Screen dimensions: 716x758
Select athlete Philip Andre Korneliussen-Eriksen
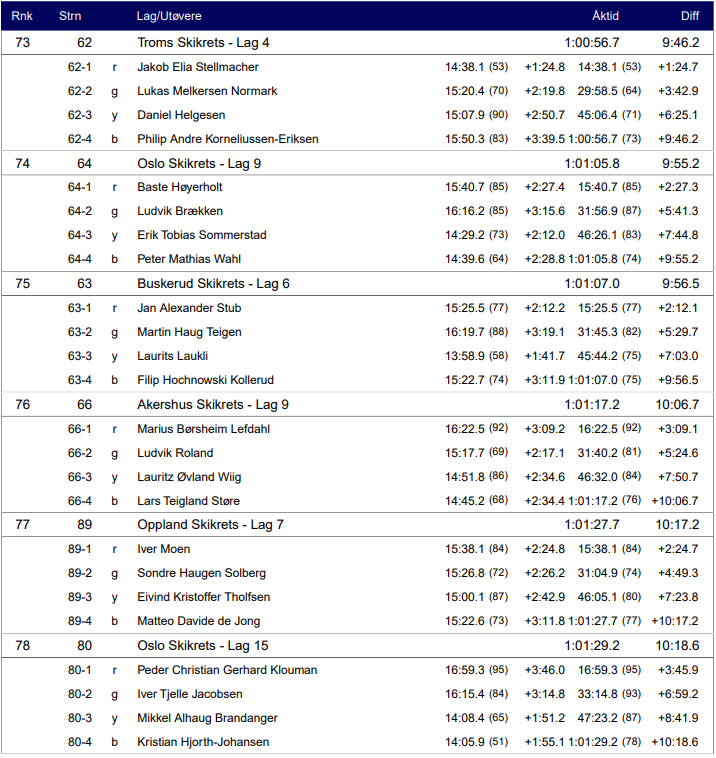pyautogui.click(x=228, y=139)
